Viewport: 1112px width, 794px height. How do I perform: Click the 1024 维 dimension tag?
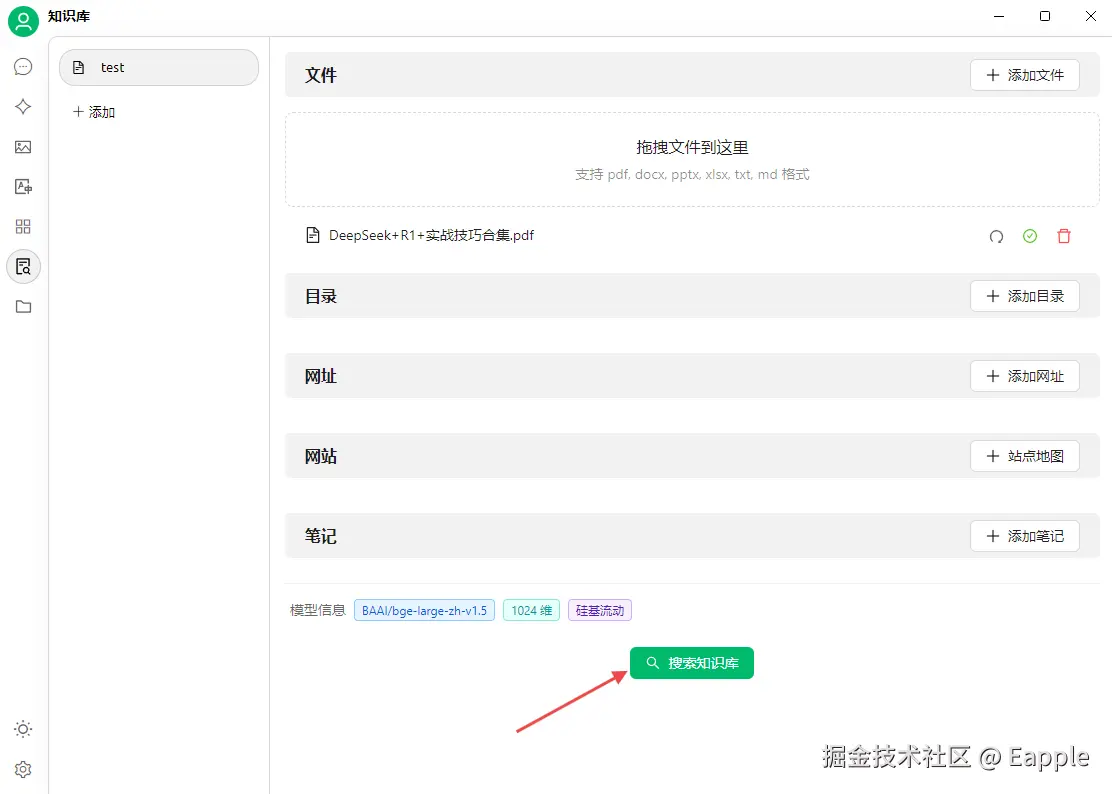click(x=531, y=610)
